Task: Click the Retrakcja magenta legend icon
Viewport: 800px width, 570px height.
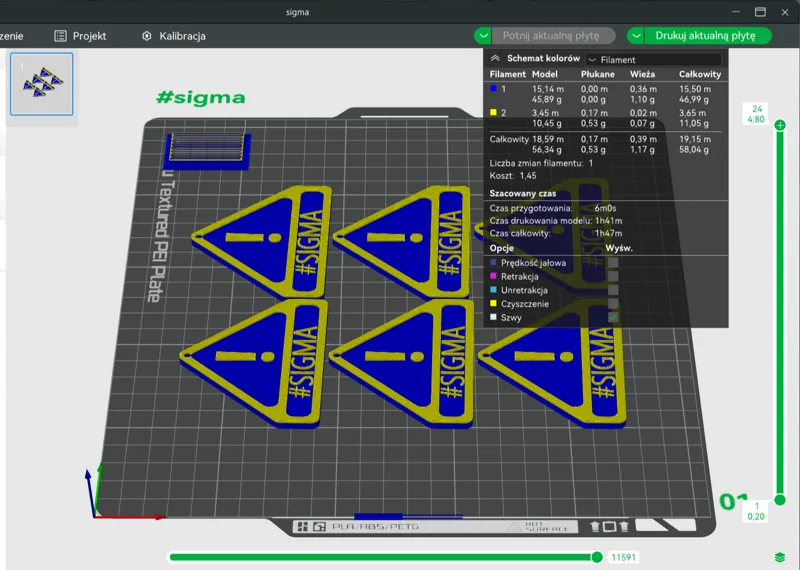Action: point(493,276)
